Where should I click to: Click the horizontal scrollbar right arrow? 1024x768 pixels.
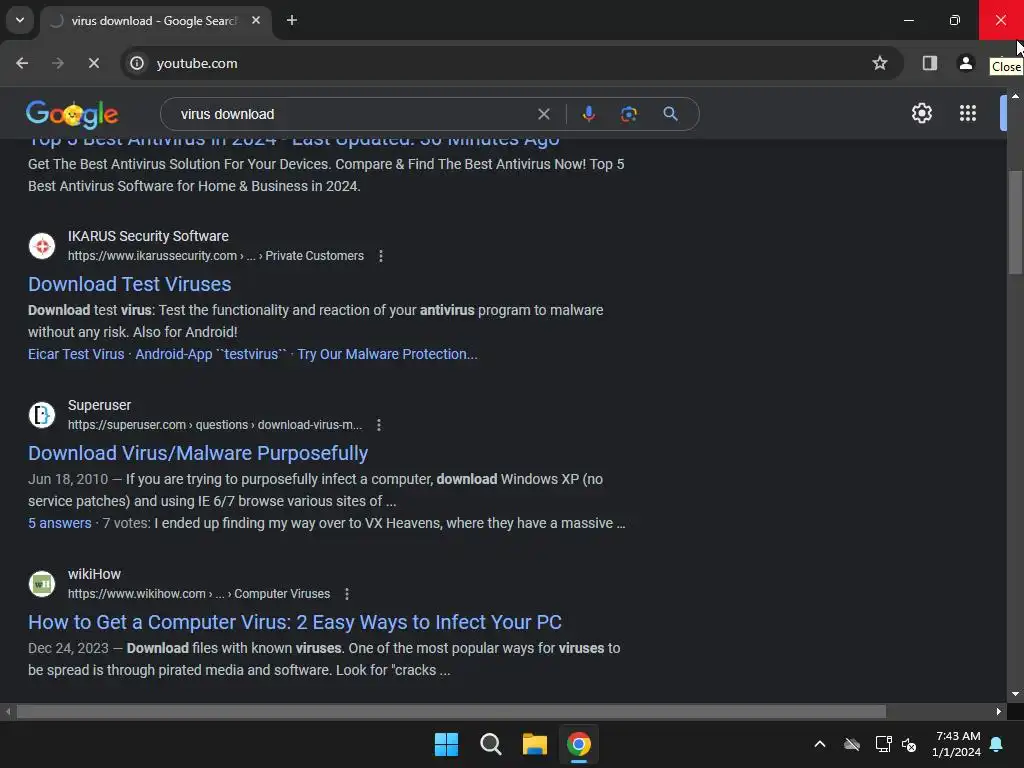(x=999, y=711)
